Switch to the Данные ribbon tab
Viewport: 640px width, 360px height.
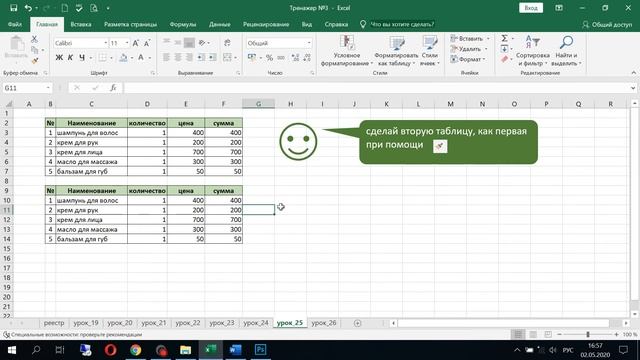tap(220, 24)
